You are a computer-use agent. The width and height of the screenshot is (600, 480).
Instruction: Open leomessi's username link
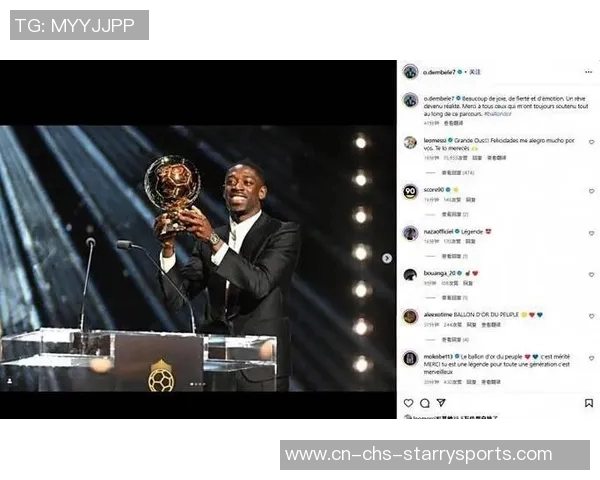pos(435,140)
